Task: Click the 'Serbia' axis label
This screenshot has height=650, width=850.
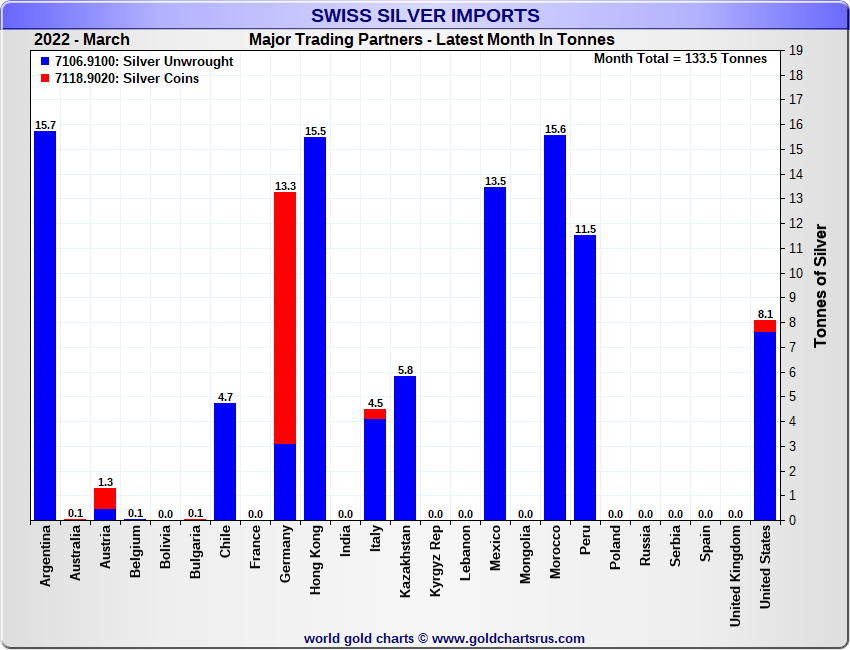Action: [x=675, y=546]
